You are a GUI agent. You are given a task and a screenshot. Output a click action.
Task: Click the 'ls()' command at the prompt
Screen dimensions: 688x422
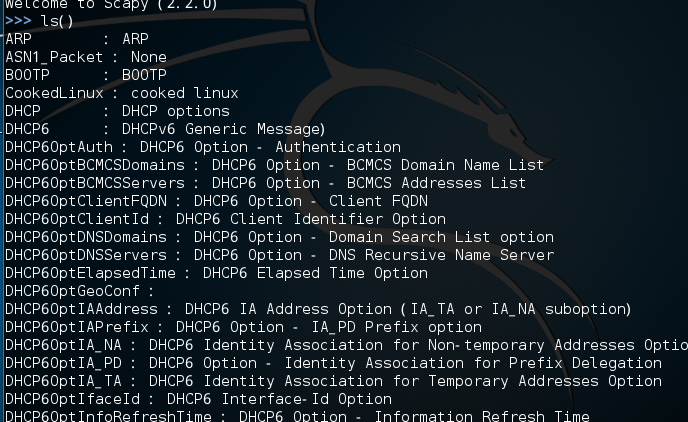point(57,21)
